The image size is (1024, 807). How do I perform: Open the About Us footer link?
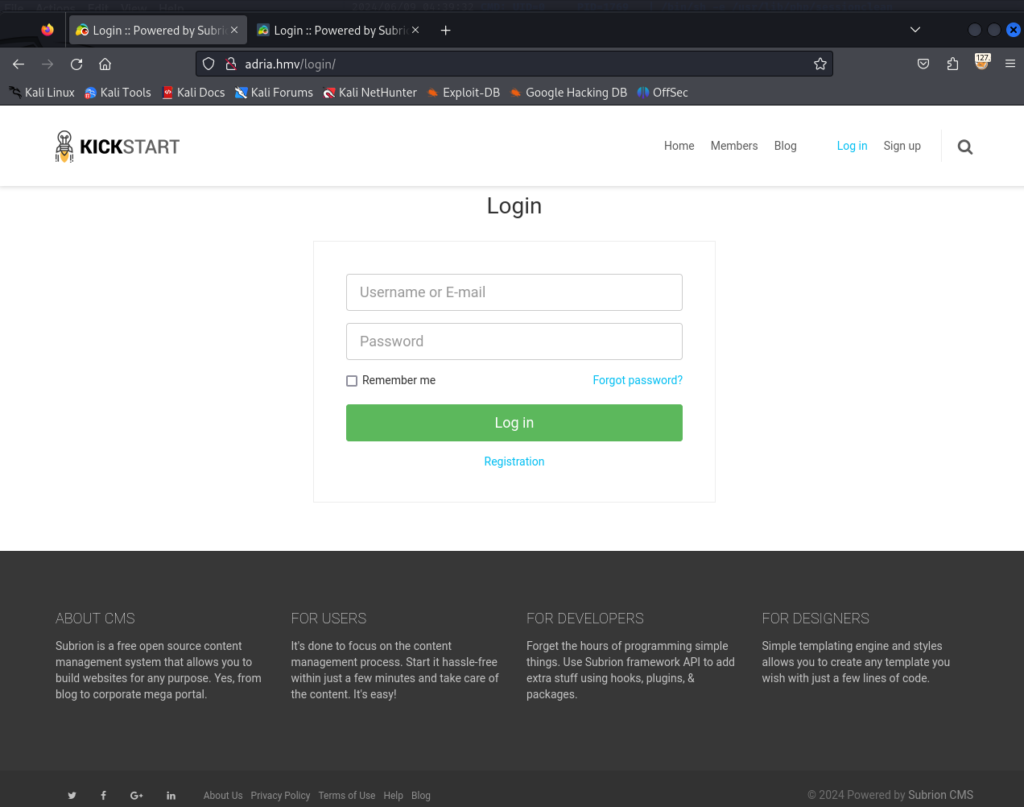click(x=223, y=795)
